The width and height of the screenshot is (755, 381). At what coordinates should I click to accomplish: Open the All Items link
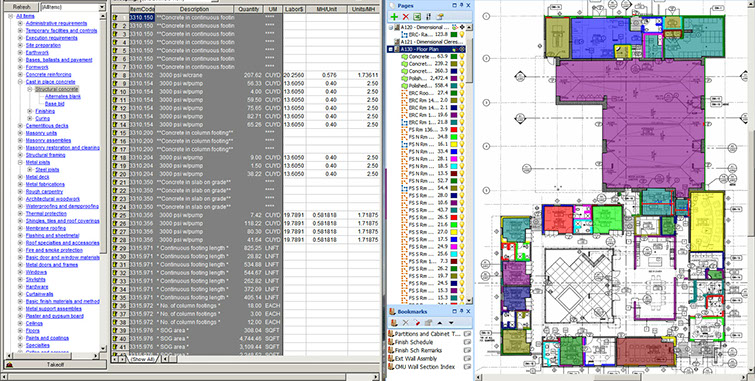[26, 16]
